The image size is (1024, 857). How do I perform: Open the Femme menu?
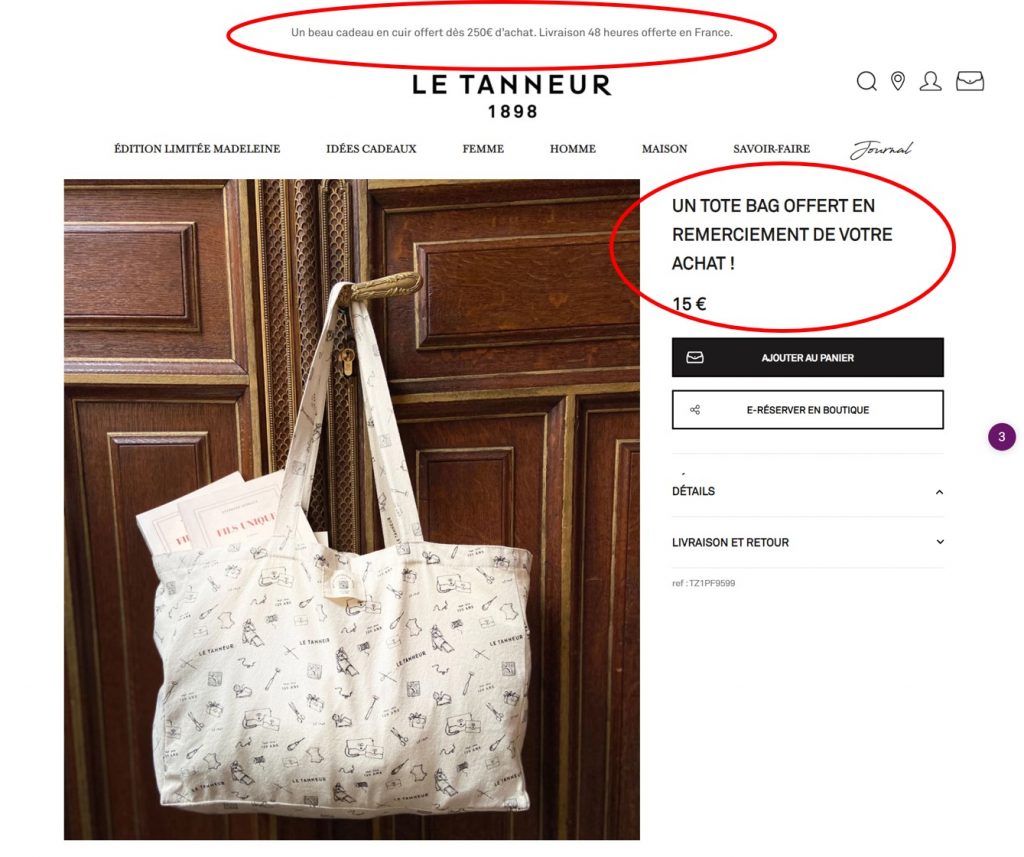pos(483,149)
